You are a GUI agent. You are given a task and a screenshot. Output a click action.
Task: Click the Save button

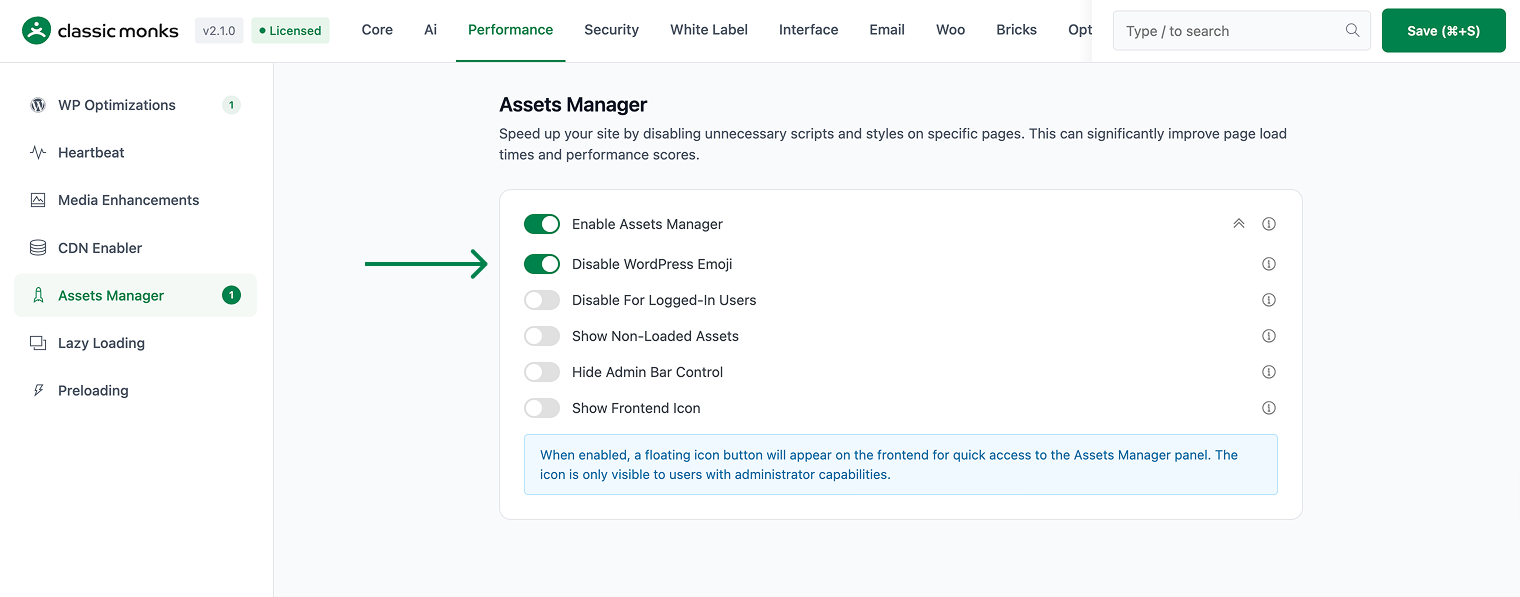pyautogui.click(x=1443, y=31)
